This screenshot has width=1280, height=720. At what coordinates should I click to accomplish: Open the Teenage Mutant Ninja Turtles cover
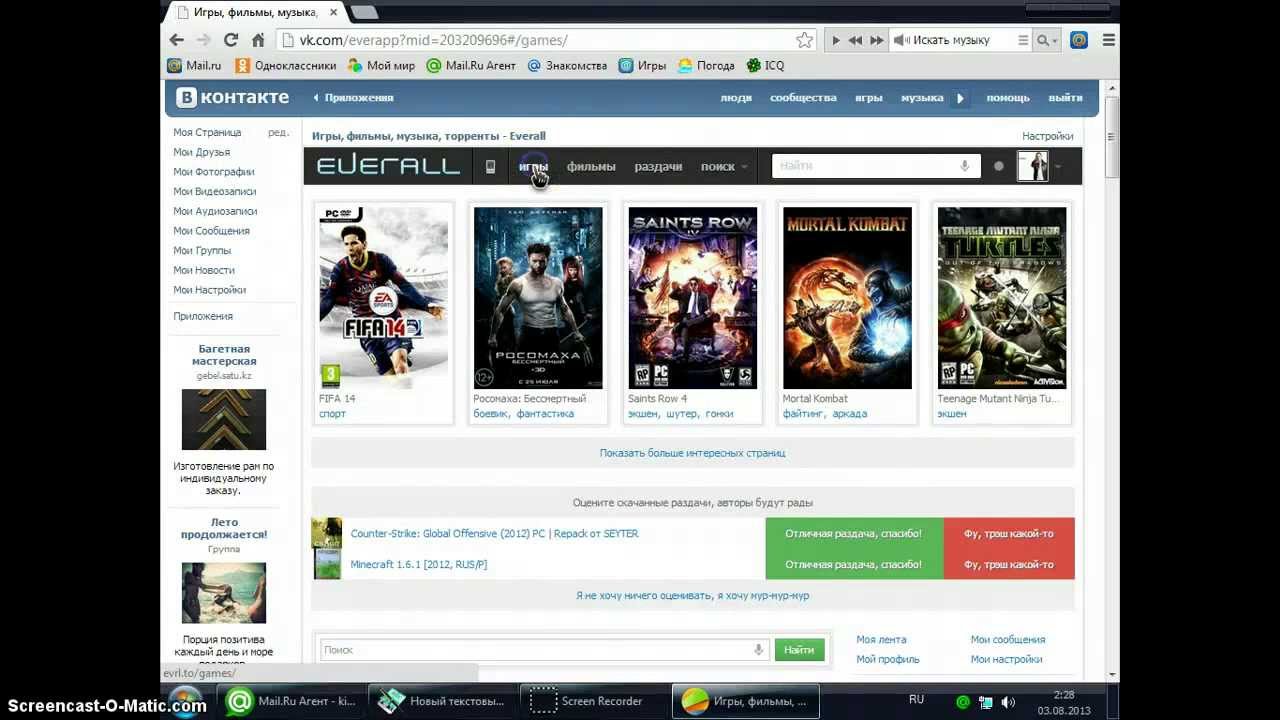1002,298
